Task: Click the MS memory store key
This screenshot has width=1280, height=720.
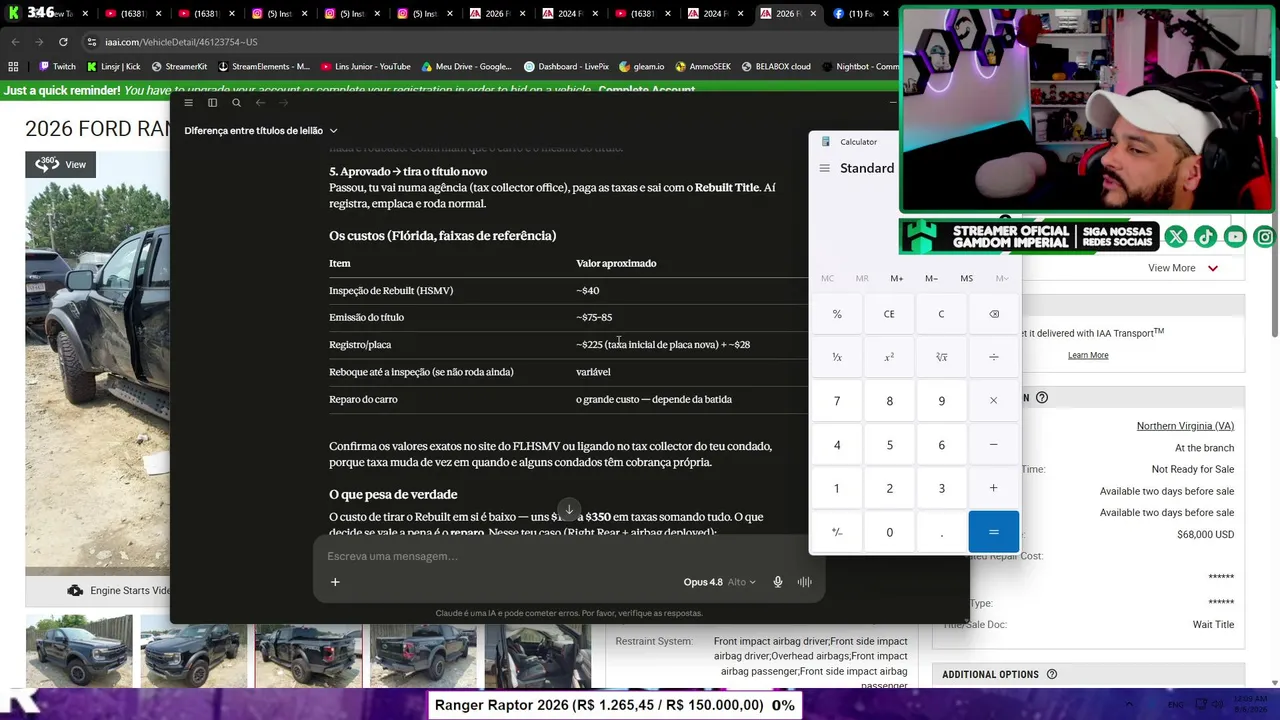Action: click(966, 278)
